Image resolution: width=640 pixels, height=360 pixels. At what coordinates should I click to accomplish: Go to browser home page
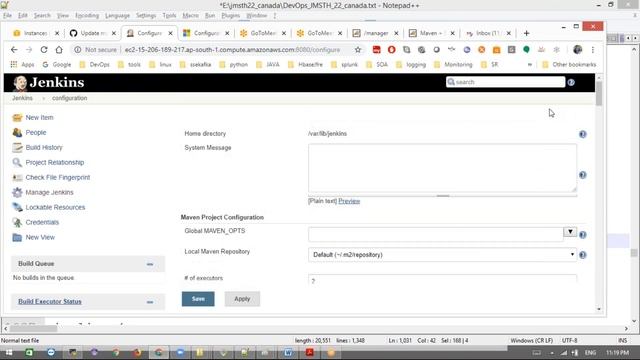click(x=59, y=50)
